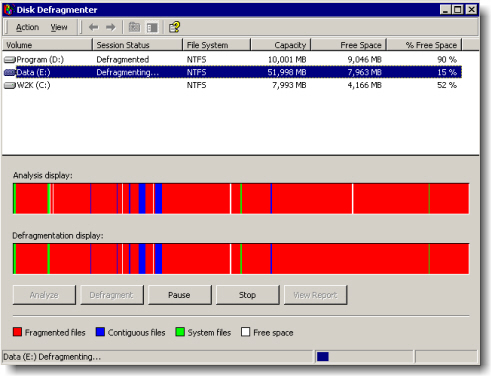The width and height of the screenshot is (491, 376).
Task: Click the status bar progress indicator
Action: point(323,357)
